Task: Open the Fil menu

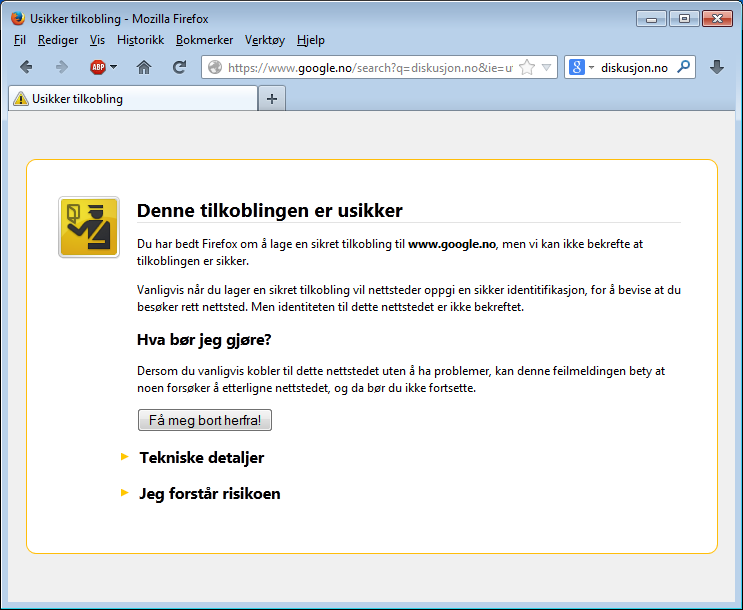Action: pyautogui.click(x=20, y=40)
